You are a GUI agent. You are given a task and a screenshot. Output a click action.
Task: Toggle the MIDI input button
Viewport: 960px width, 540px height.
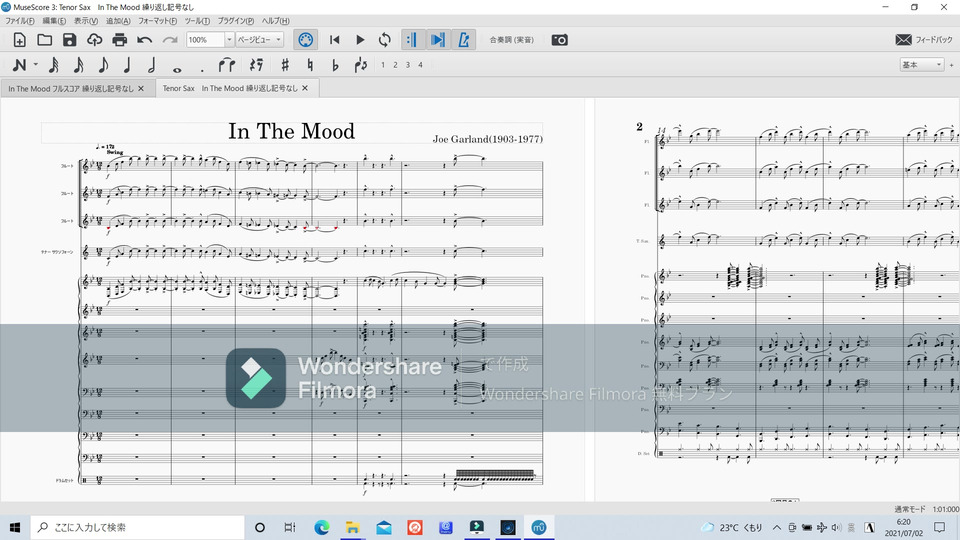click(307, 40)
